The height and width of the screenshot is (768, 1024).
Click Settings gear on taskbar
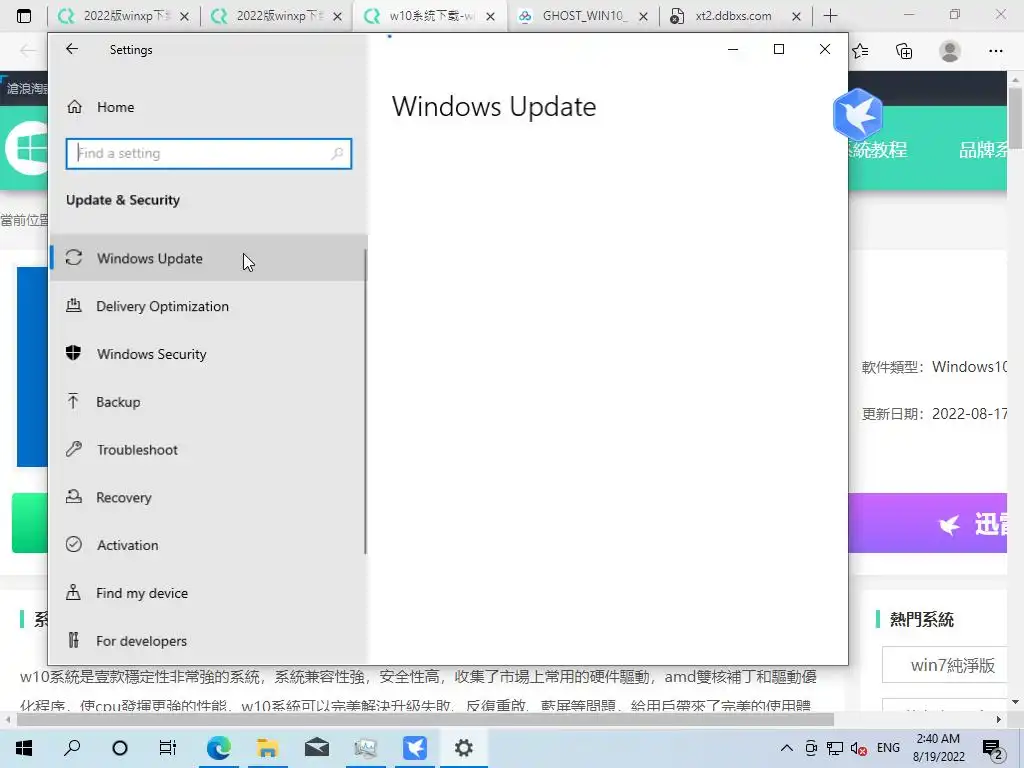(464, 748)
